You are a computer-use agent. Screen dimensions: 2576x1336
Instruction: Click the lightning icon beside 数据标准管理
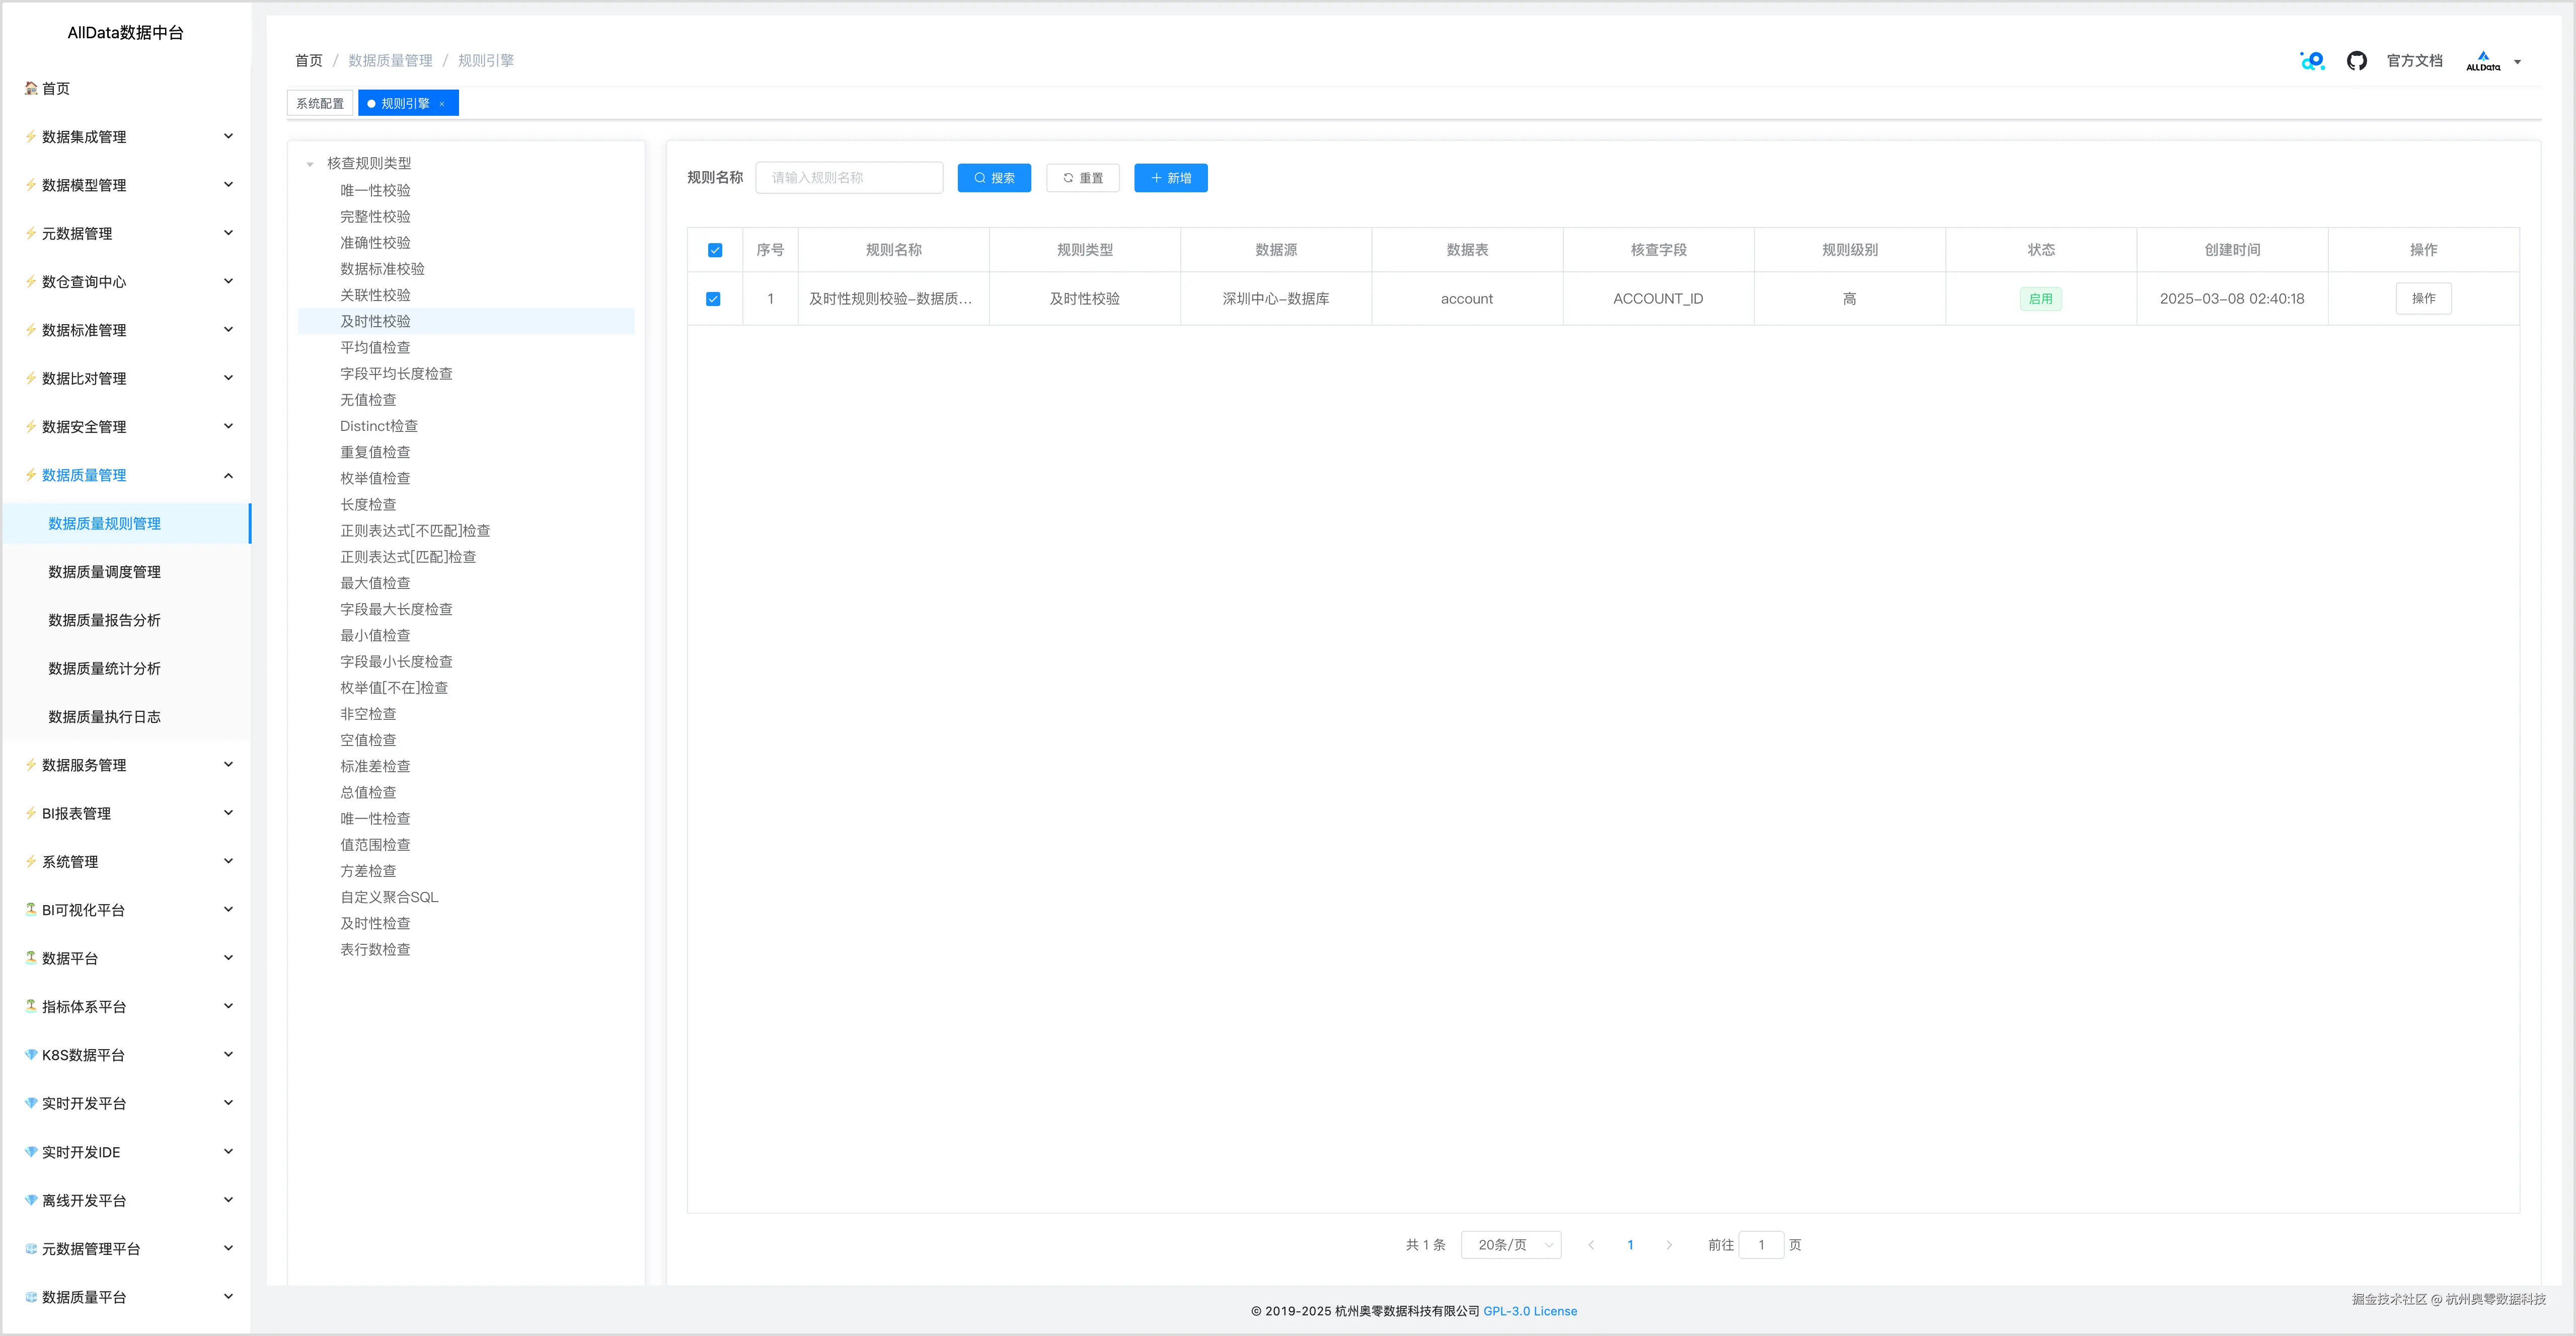(x=31, y=330)
